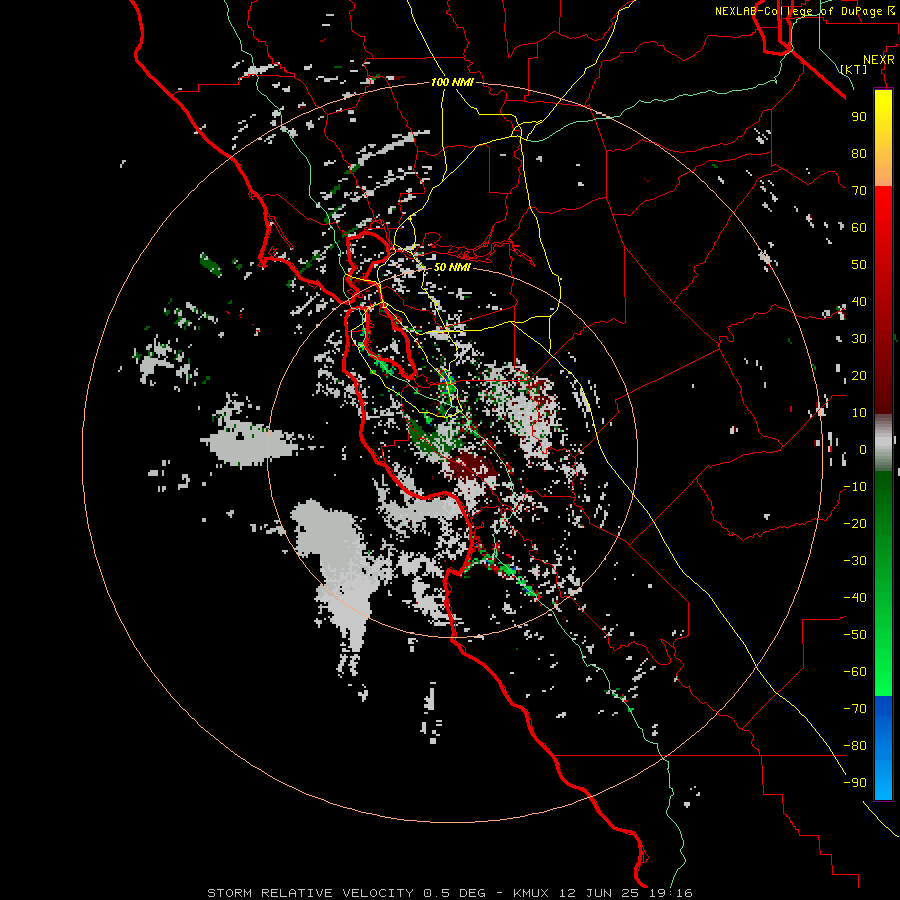Click the 19:16 timestamp
The height and width of the screenshot is (900, 900).
click(670, 893)
